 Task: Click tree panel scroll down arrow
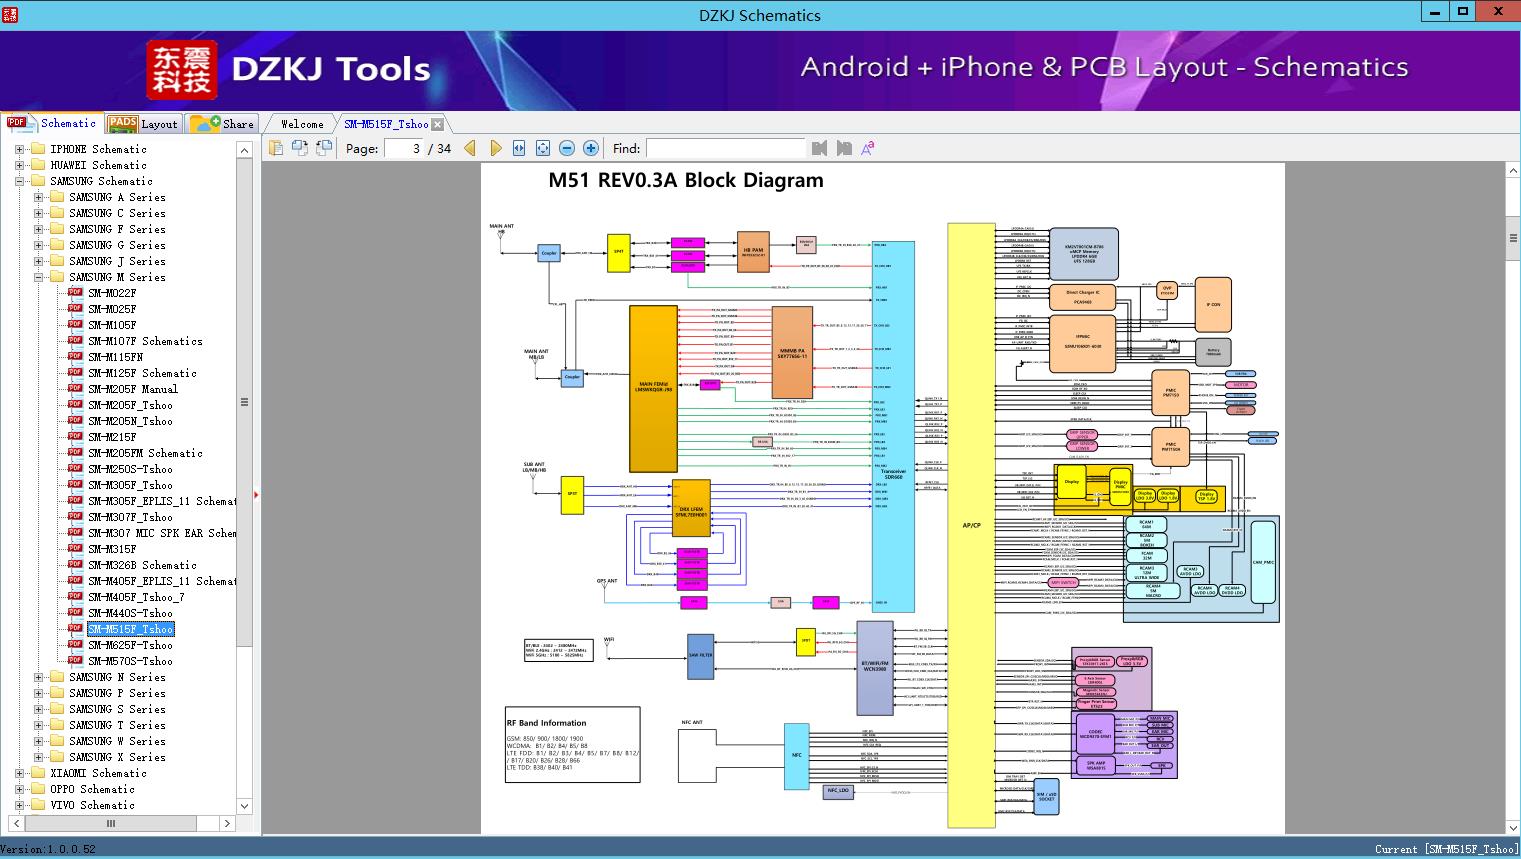244,806
